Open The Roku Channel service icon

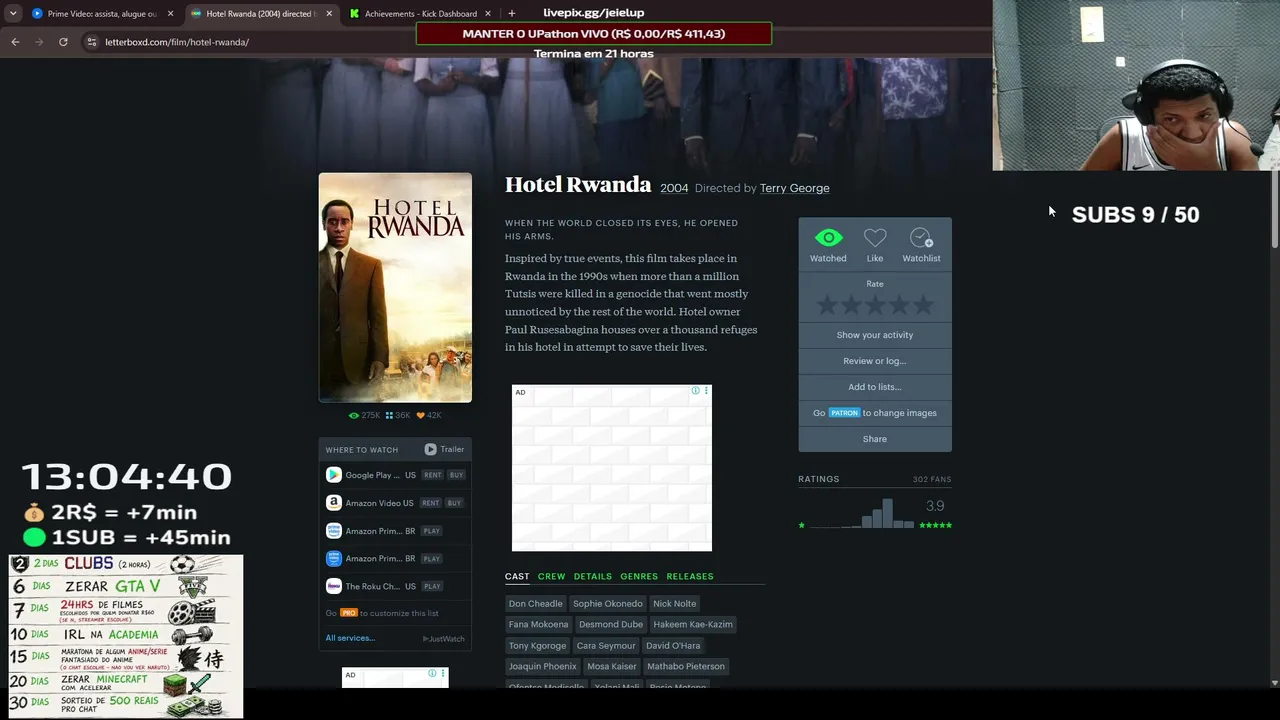[x=334, y=587]
